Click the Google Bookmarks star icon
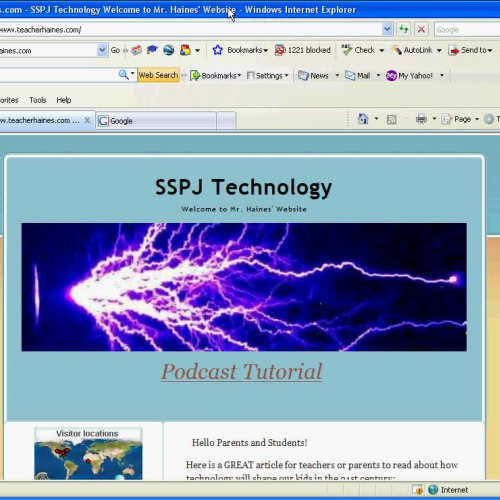This screenshot has height=500, width=500. click(x=218, y=50)
